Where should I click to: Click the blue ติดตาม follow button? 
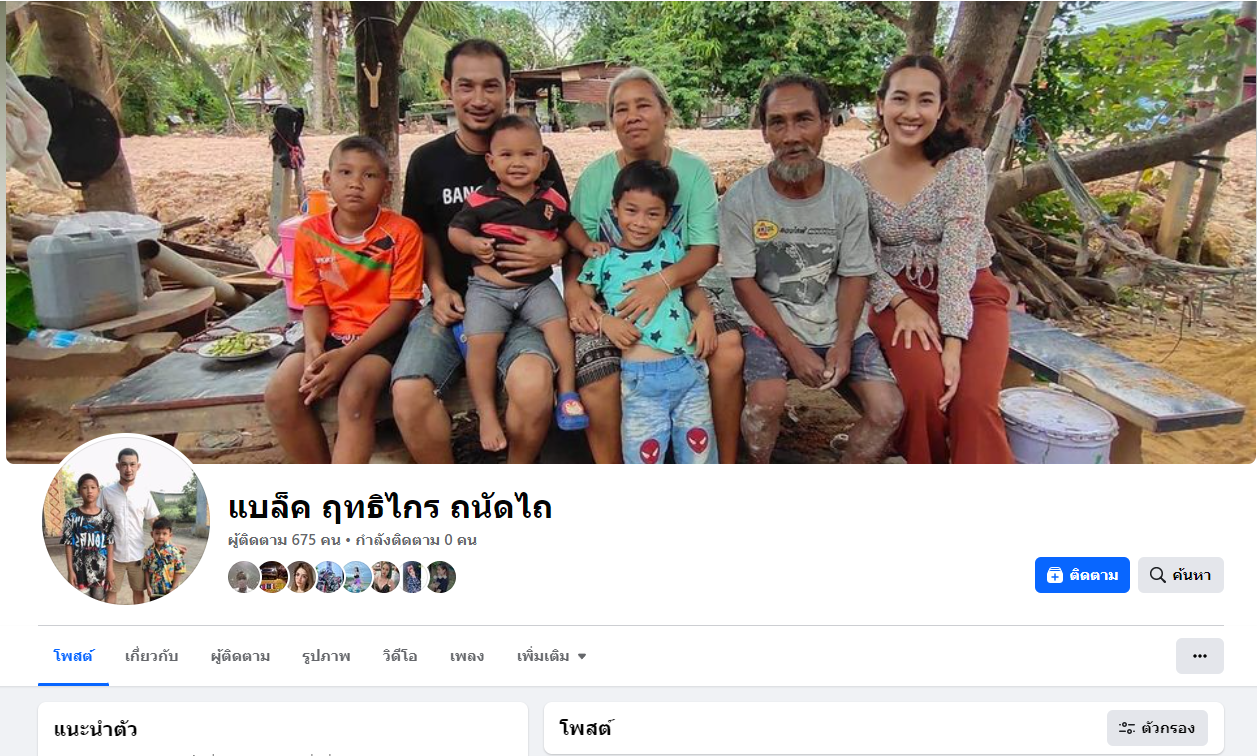(x=1082, y=575)
